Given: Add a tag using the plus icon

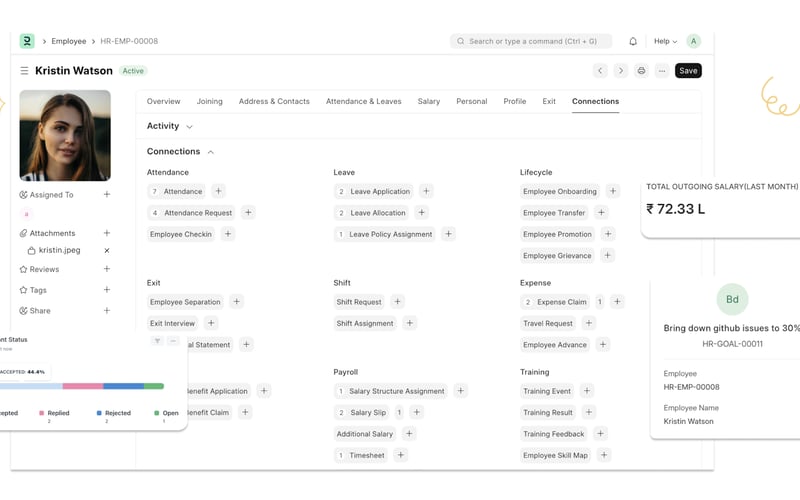Looking at the screenshot, I should (x=107, y=290).
